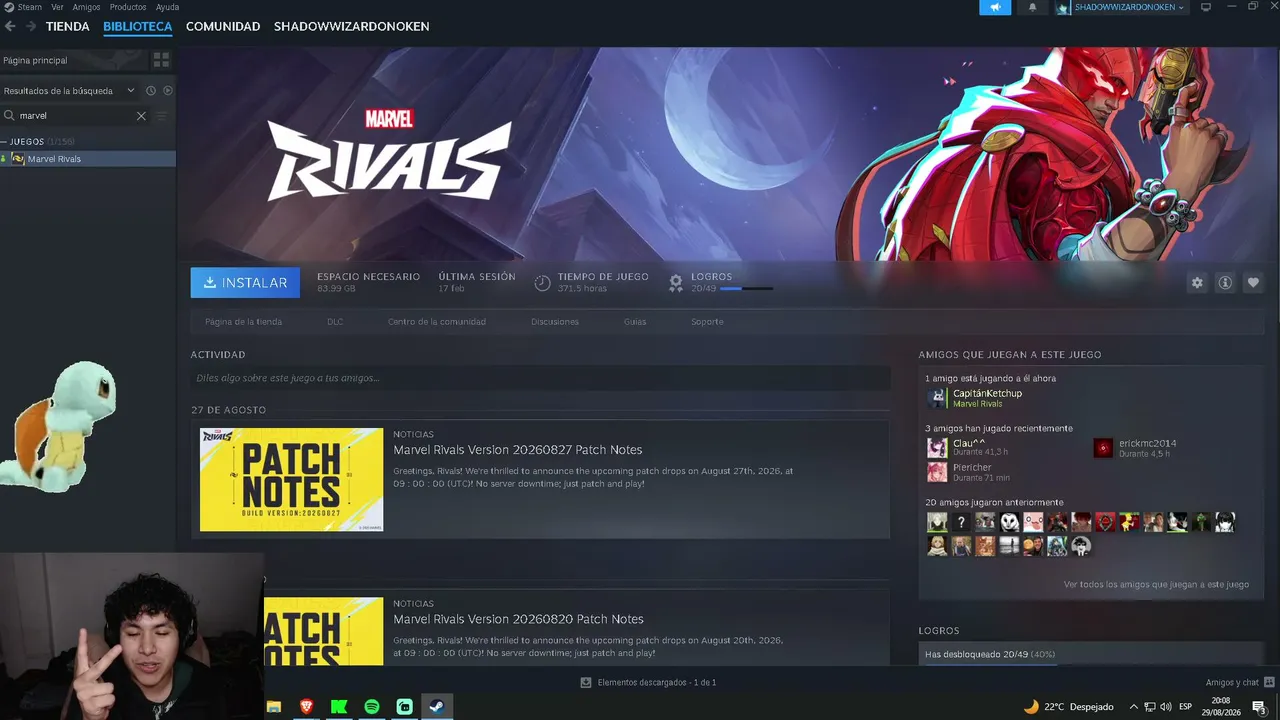Filter ready-to-play games with the play icon

(x=168, y=90)
